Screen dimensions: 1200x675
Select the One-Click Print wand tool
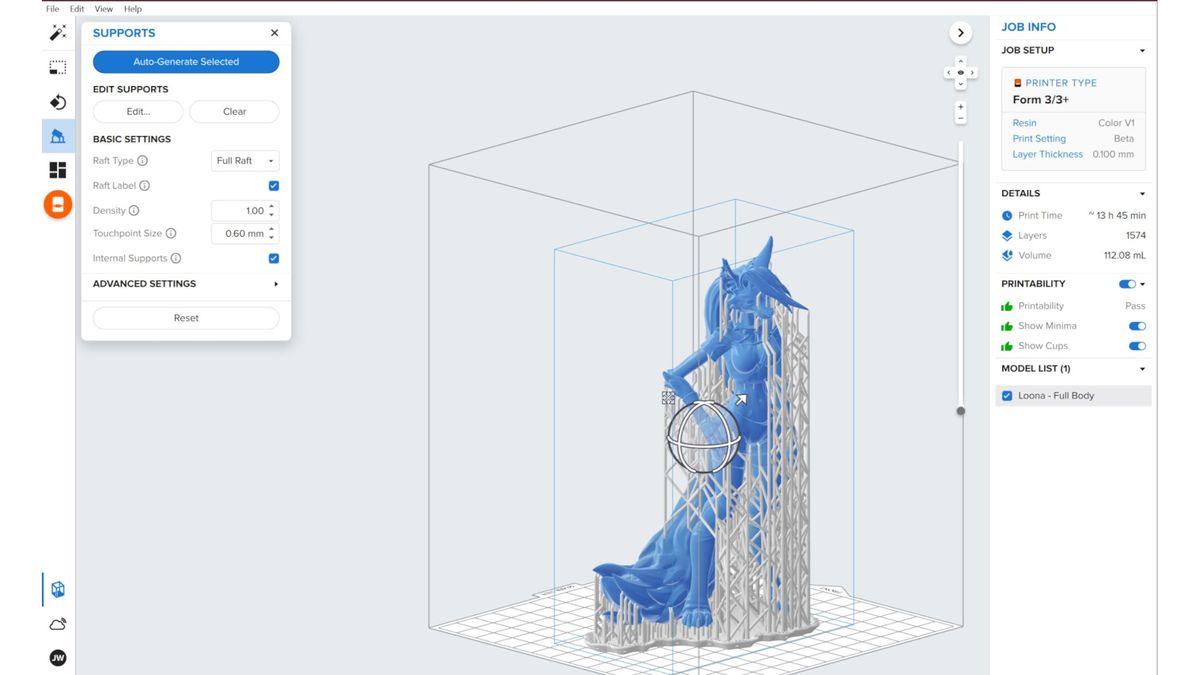(x=57, y=33)
